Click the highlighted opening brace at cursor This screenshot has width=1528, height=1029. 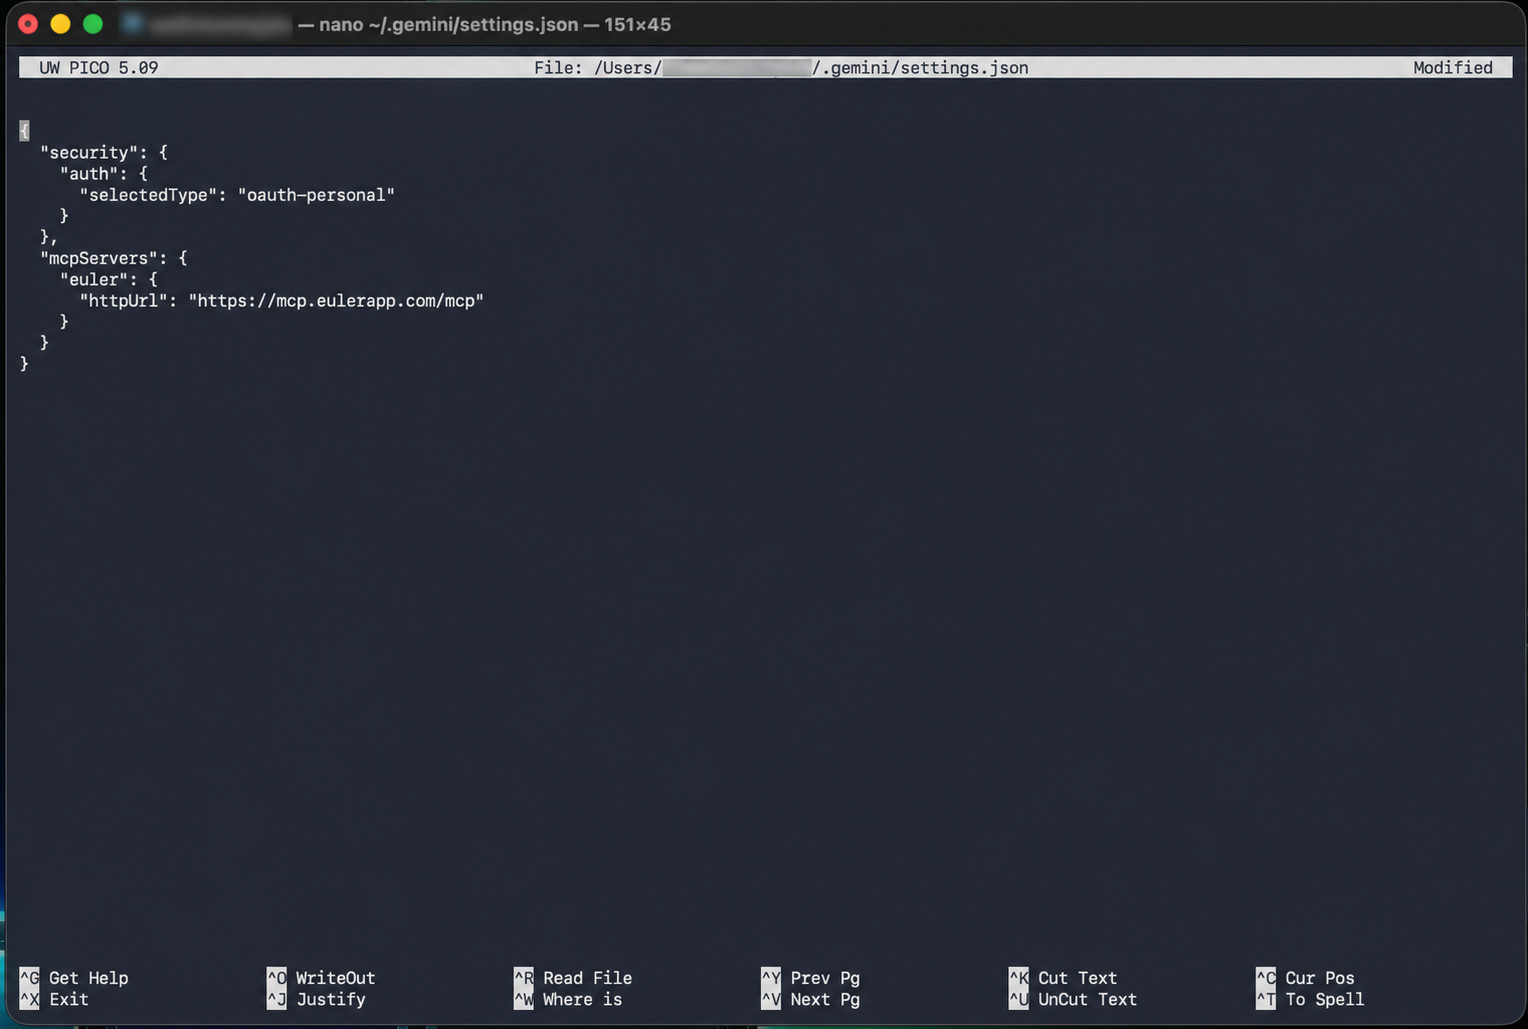click(24, 131)
